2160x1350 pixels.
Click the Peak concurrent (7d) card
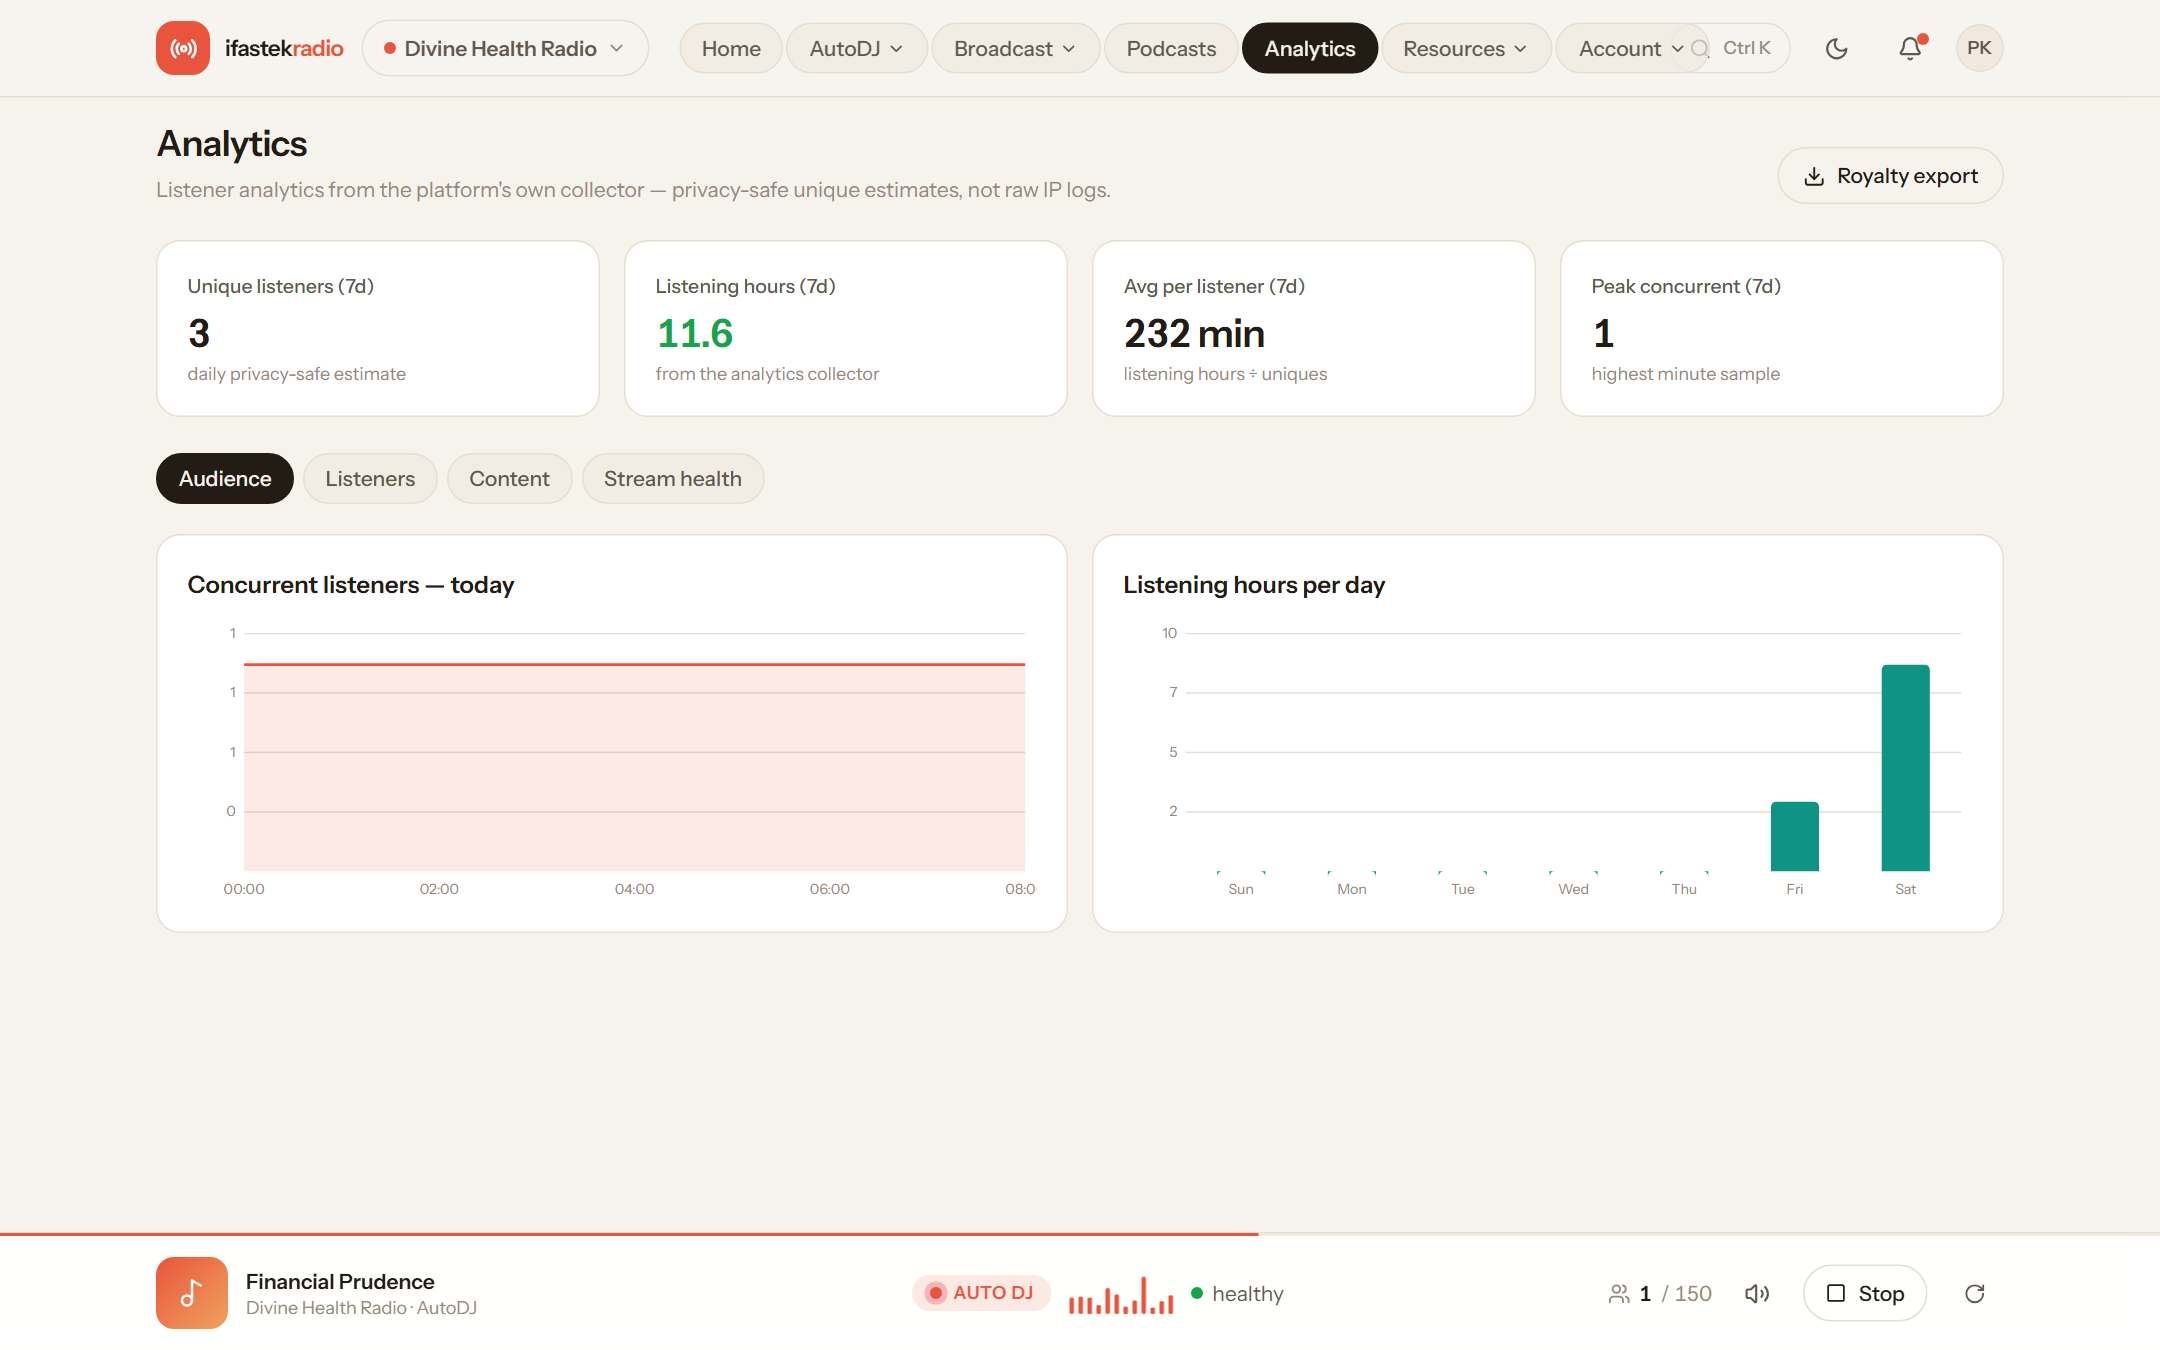pyautogui.click(x=1781, y=328)
